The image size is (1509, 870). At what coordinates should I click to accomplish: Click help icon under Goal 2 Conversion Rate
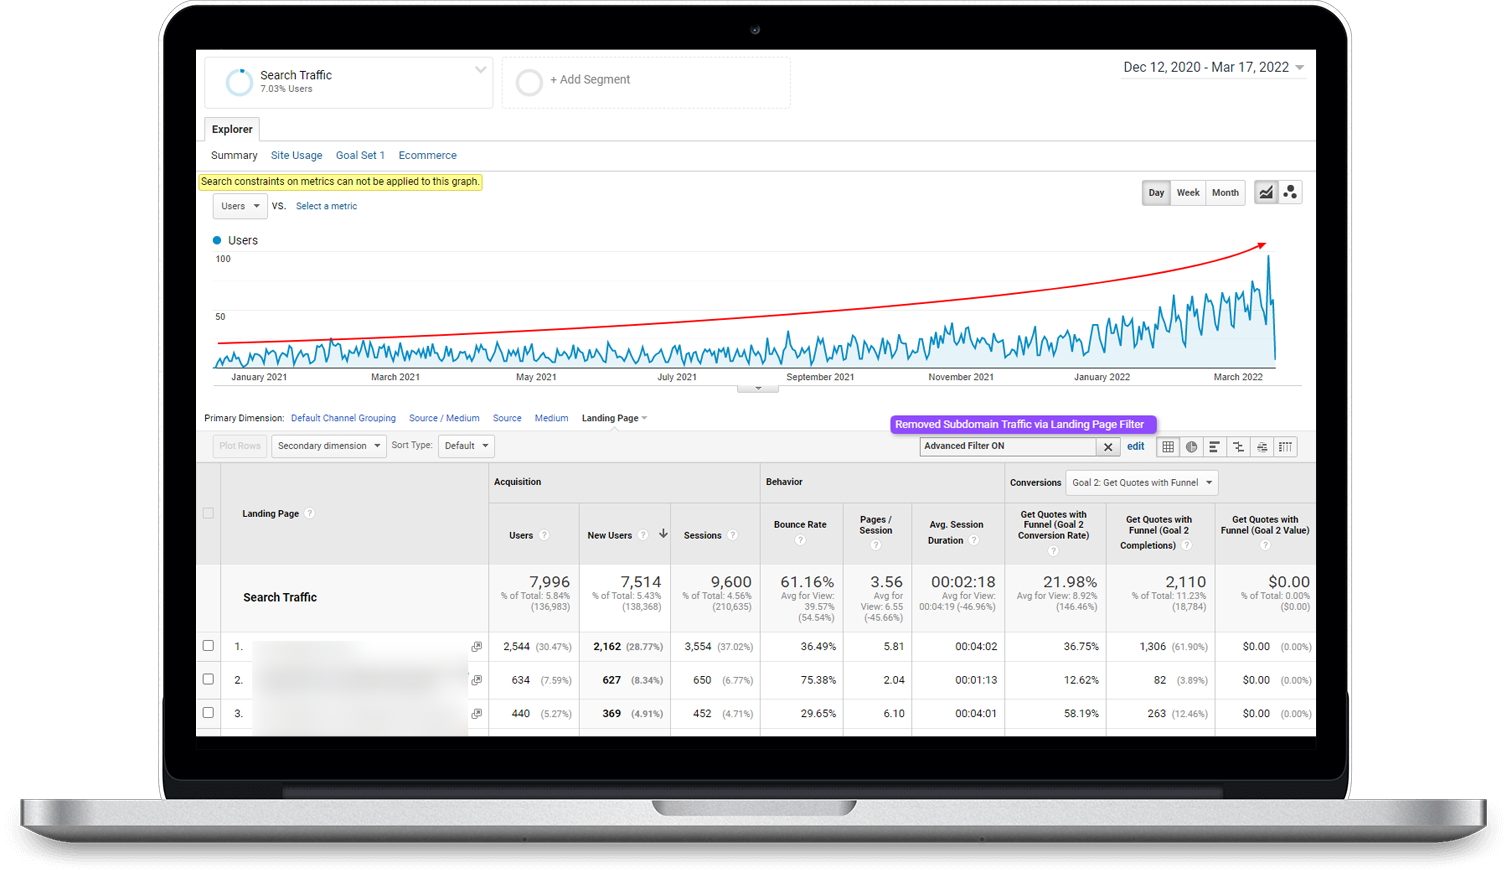click(x=1053, y=551)
